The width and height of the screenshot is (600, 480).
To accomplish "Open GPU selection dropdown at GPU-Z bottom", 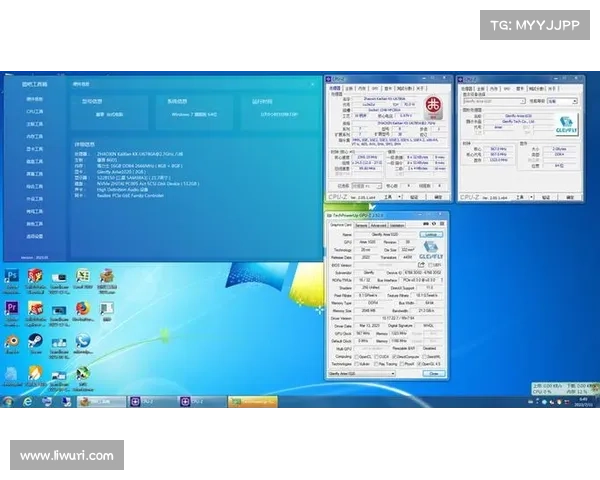I will pyautogui.click(x=362, y=373).
